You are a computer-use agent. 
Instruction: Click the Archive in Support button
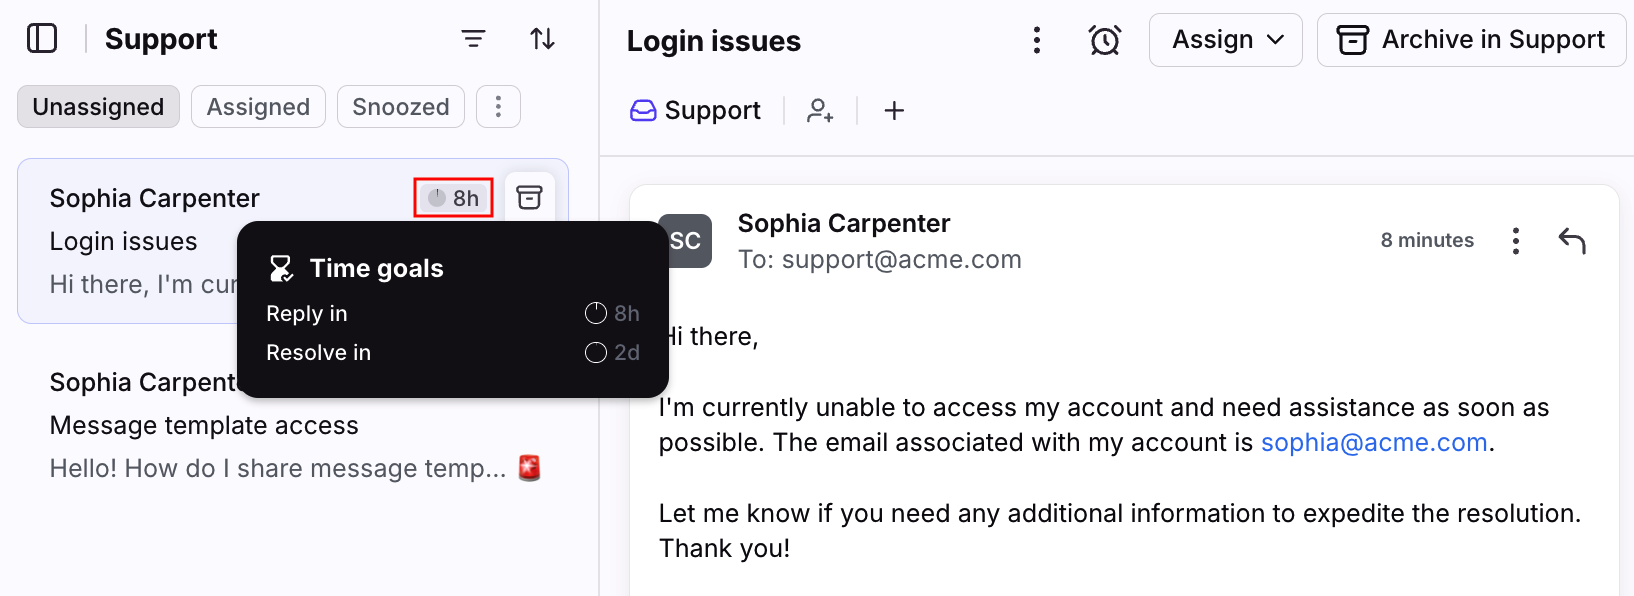pyautogui.click(x=1472, y=40)
